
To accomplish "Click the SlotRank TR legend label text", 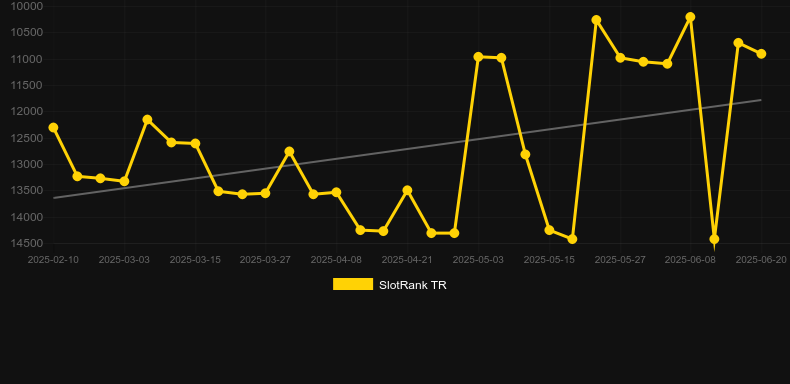I will click(413, 285).
